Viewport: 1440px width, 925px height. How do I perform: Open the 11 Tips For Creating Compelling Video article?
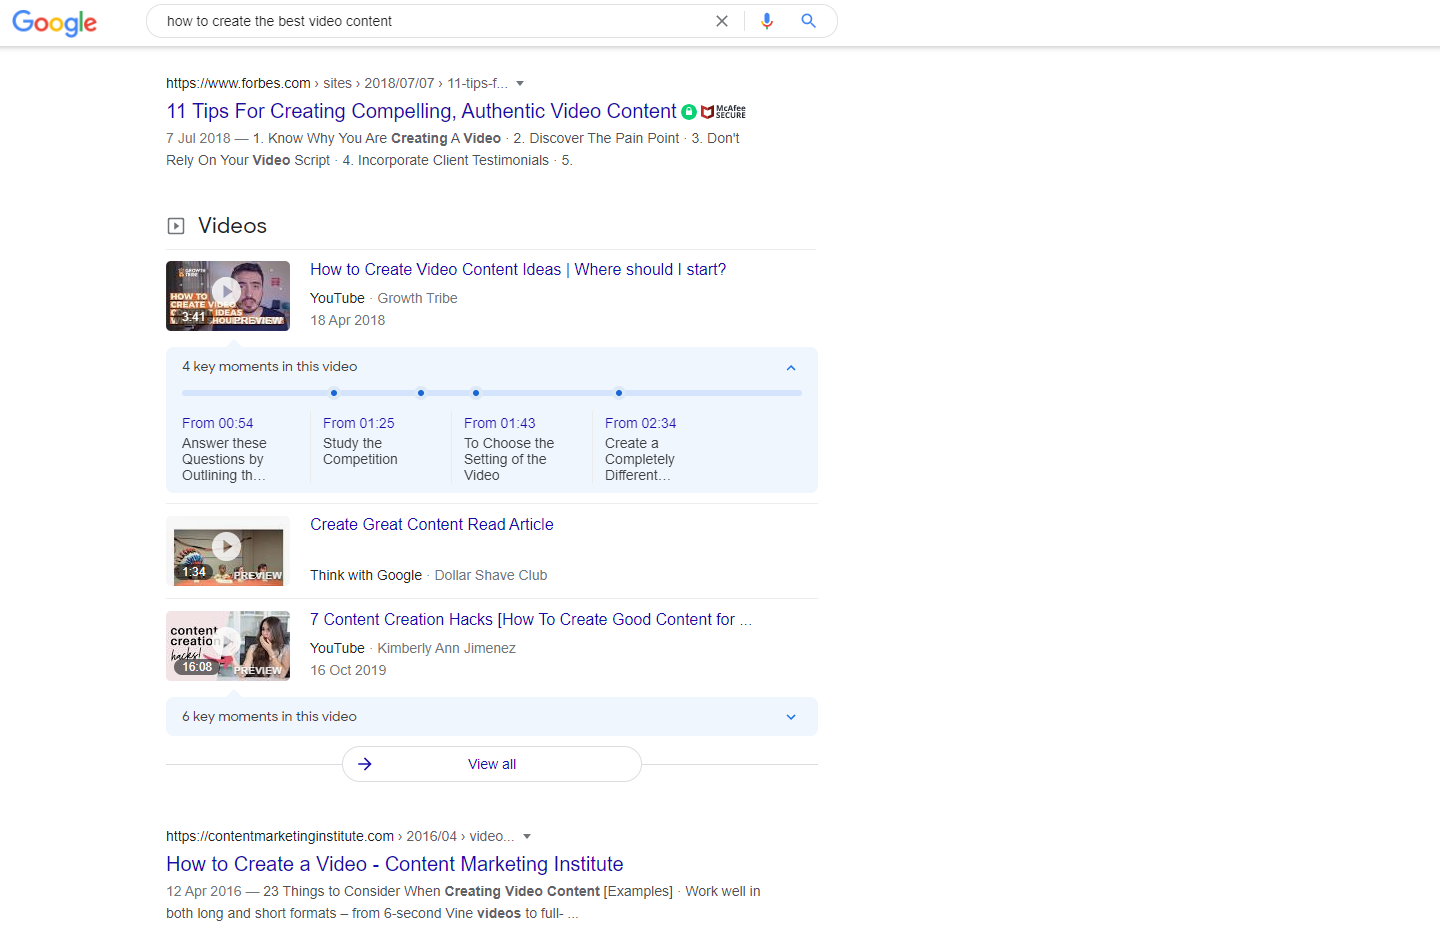pos(420,111)
